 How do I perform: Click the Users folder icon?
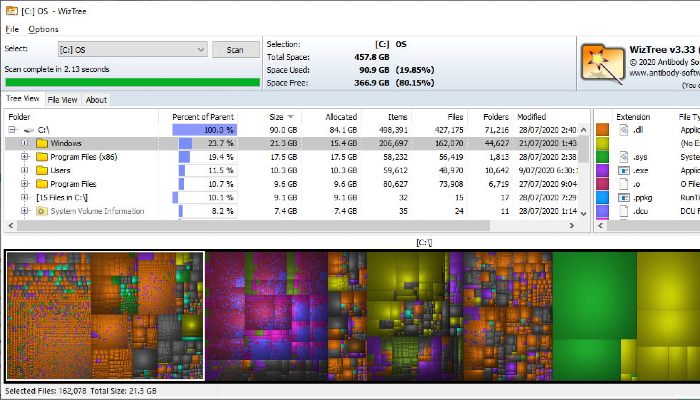(x=42, y=170)
